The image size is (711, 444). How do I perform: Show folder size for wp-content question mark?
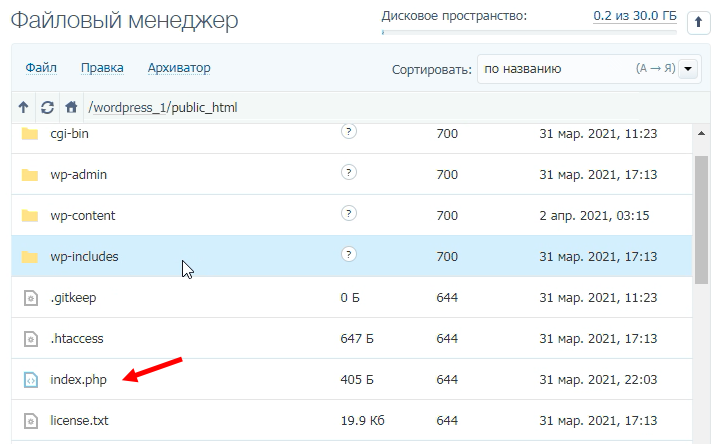(x=348, y=213)
